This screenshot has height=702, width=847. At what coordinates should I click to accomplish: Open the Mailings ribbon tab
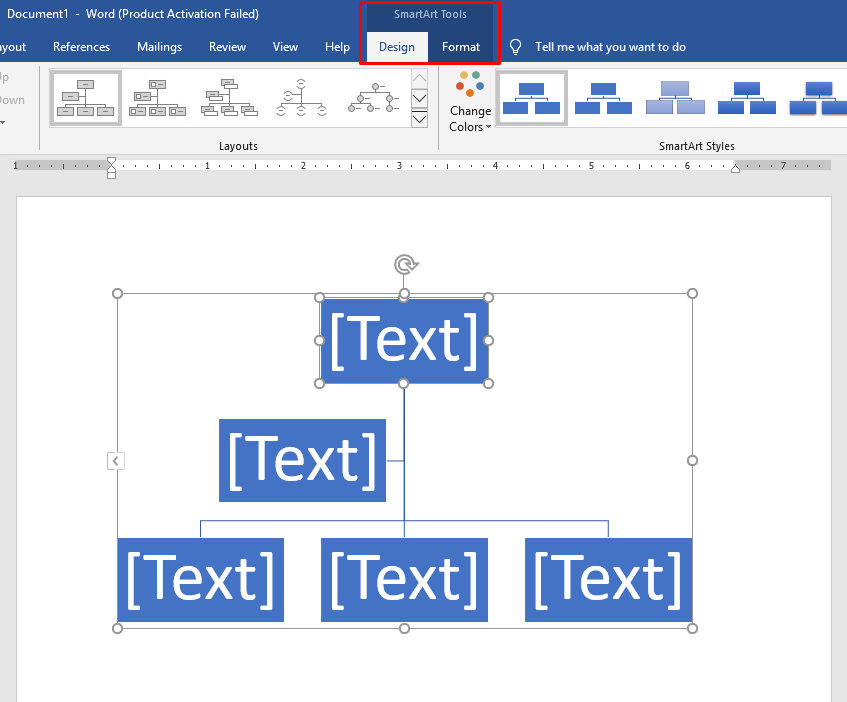click(x=159, y=47)
